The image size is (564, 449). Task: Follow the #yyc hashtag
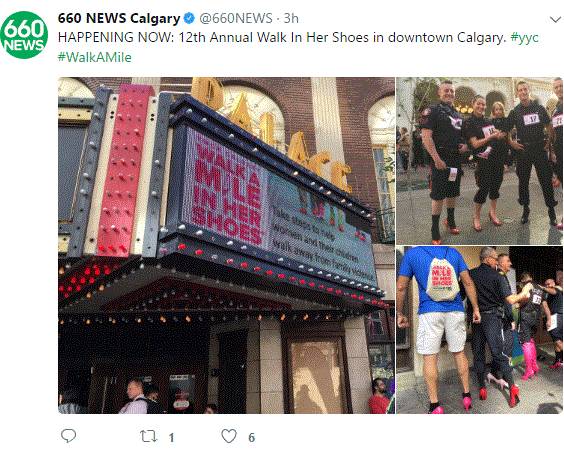[524, 38]
